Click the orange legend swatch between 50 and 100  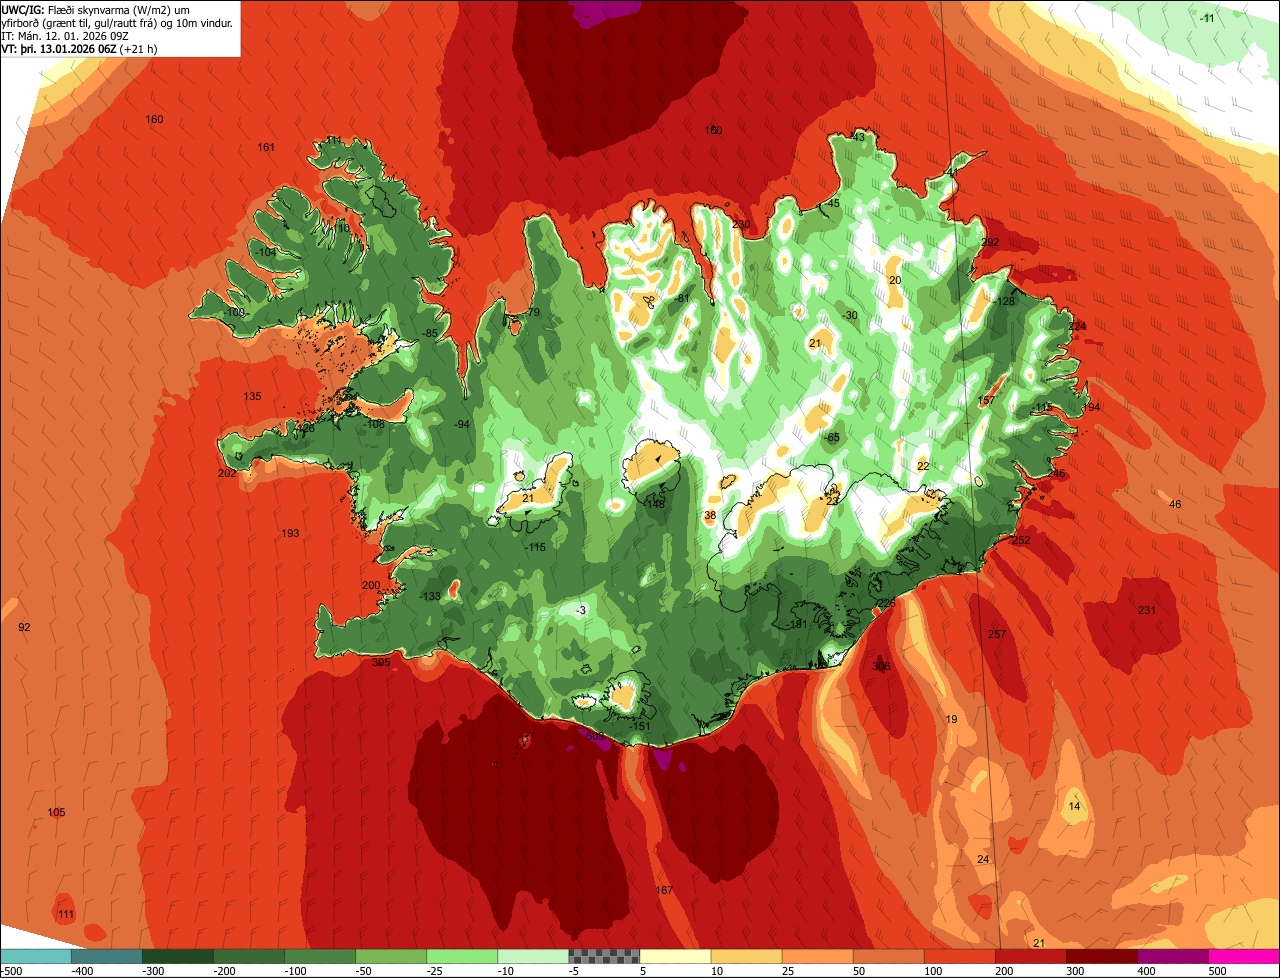pyautogui.click(x=888, y=956)
